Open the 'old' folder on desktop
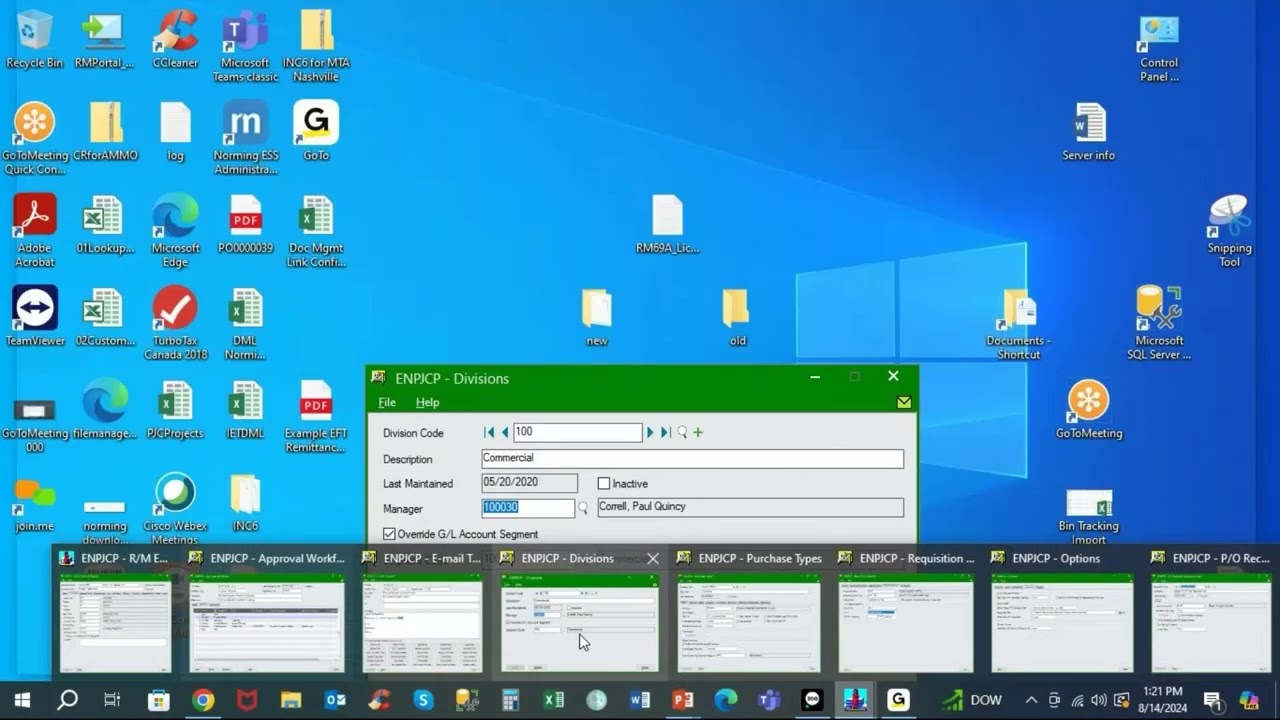The height and width of the screenshot is (720, 1280). [737, 317]
